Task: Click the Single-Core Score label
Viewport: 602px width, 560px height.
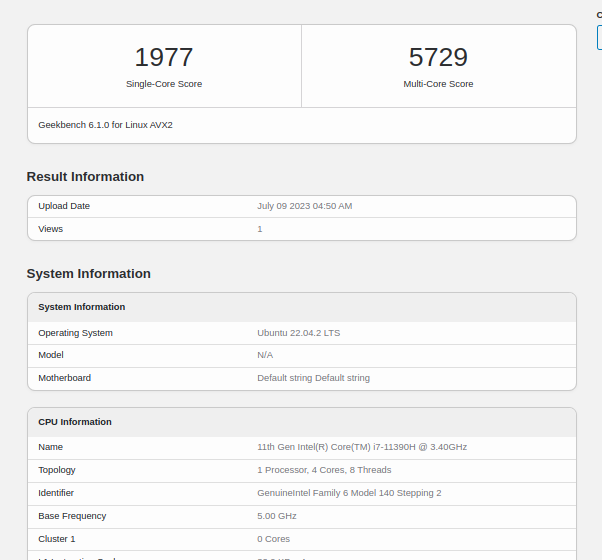Action: [x=164, y=84]
